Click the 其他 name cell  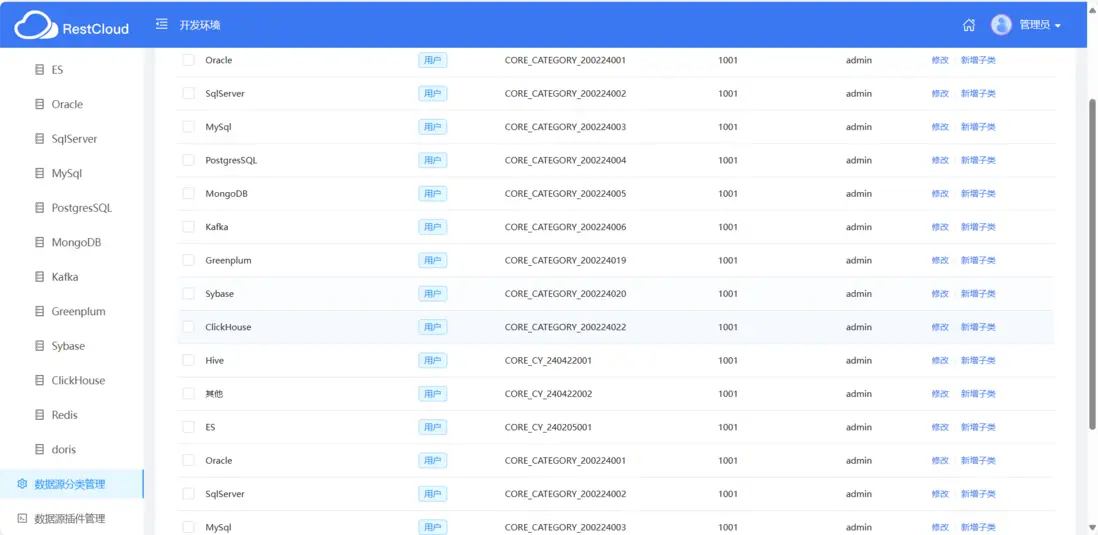coord(214,394)
